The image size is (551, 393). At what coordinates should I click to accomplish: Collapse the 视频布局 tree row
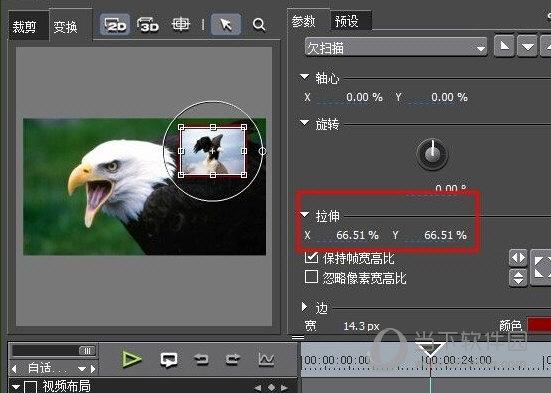16,387
